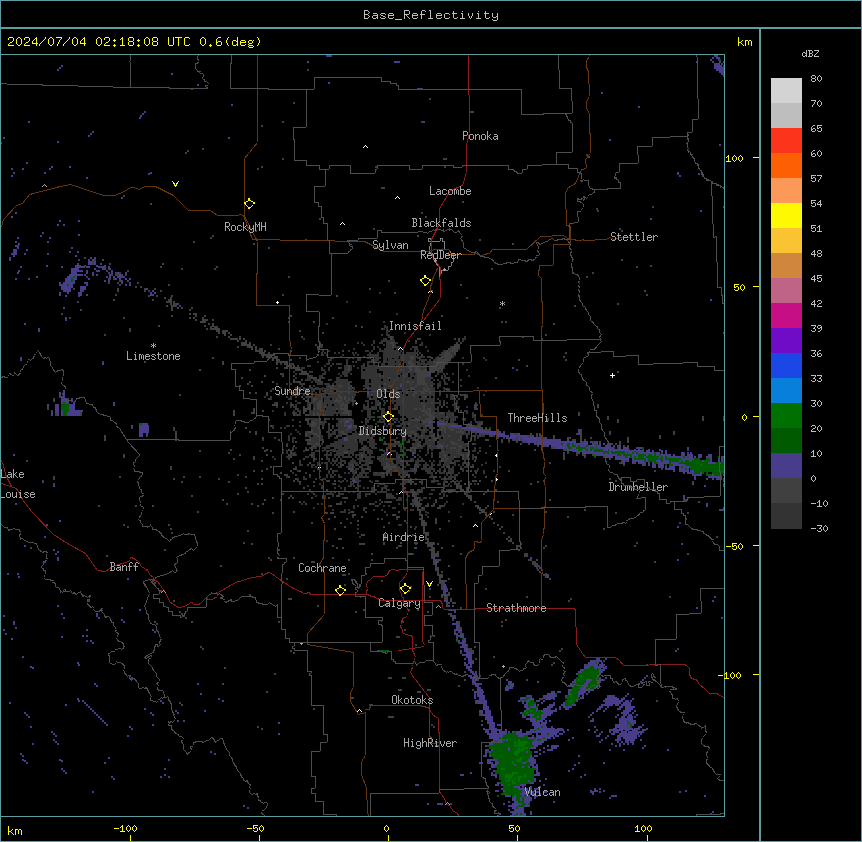Click the Banff label
The image size is (862, 842).
click(x=124, y=567)
